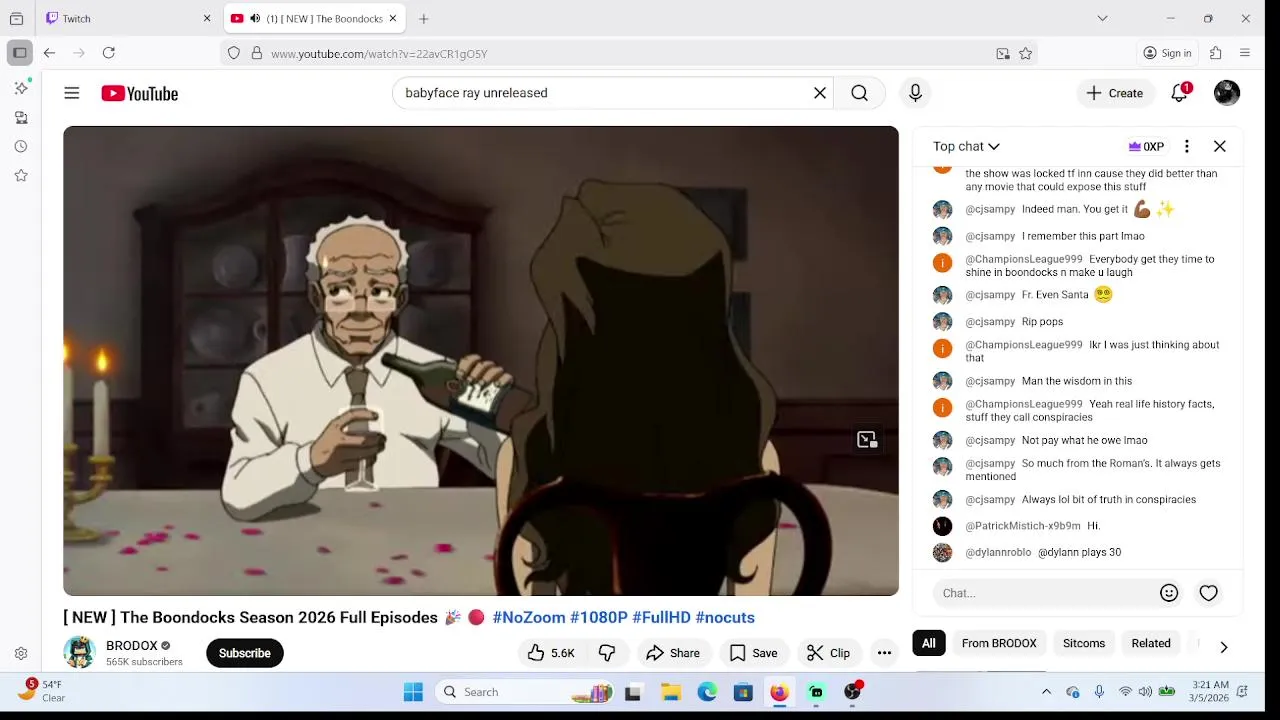The width and height of the screenshot is (1280, 720).
Task: Close The Boondocks browser tab
Action: (393, 18)
